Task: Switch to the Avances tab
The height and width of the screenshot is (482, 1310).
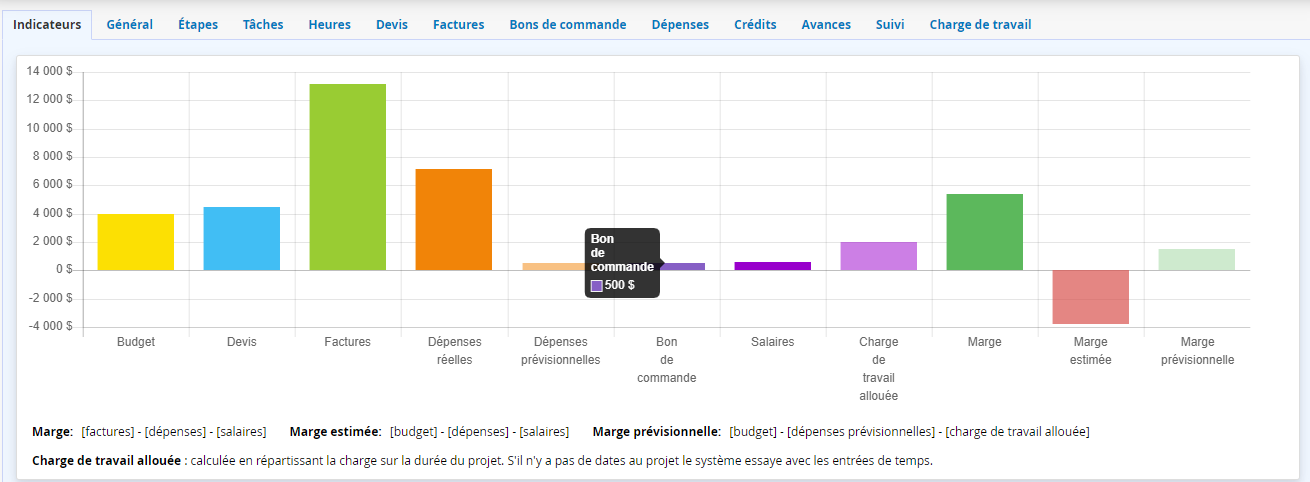Action: click(x=826, y=25)
